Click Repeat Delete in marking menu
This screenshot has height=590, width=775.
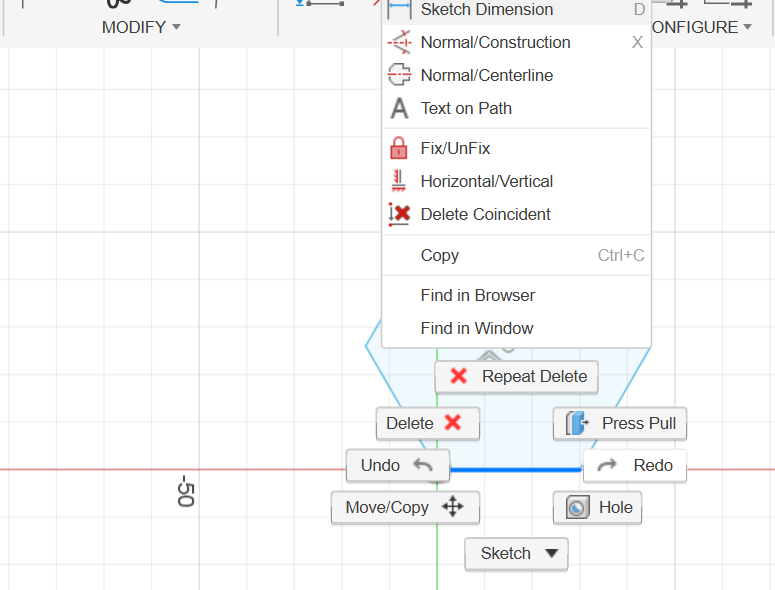coord(517,377)
